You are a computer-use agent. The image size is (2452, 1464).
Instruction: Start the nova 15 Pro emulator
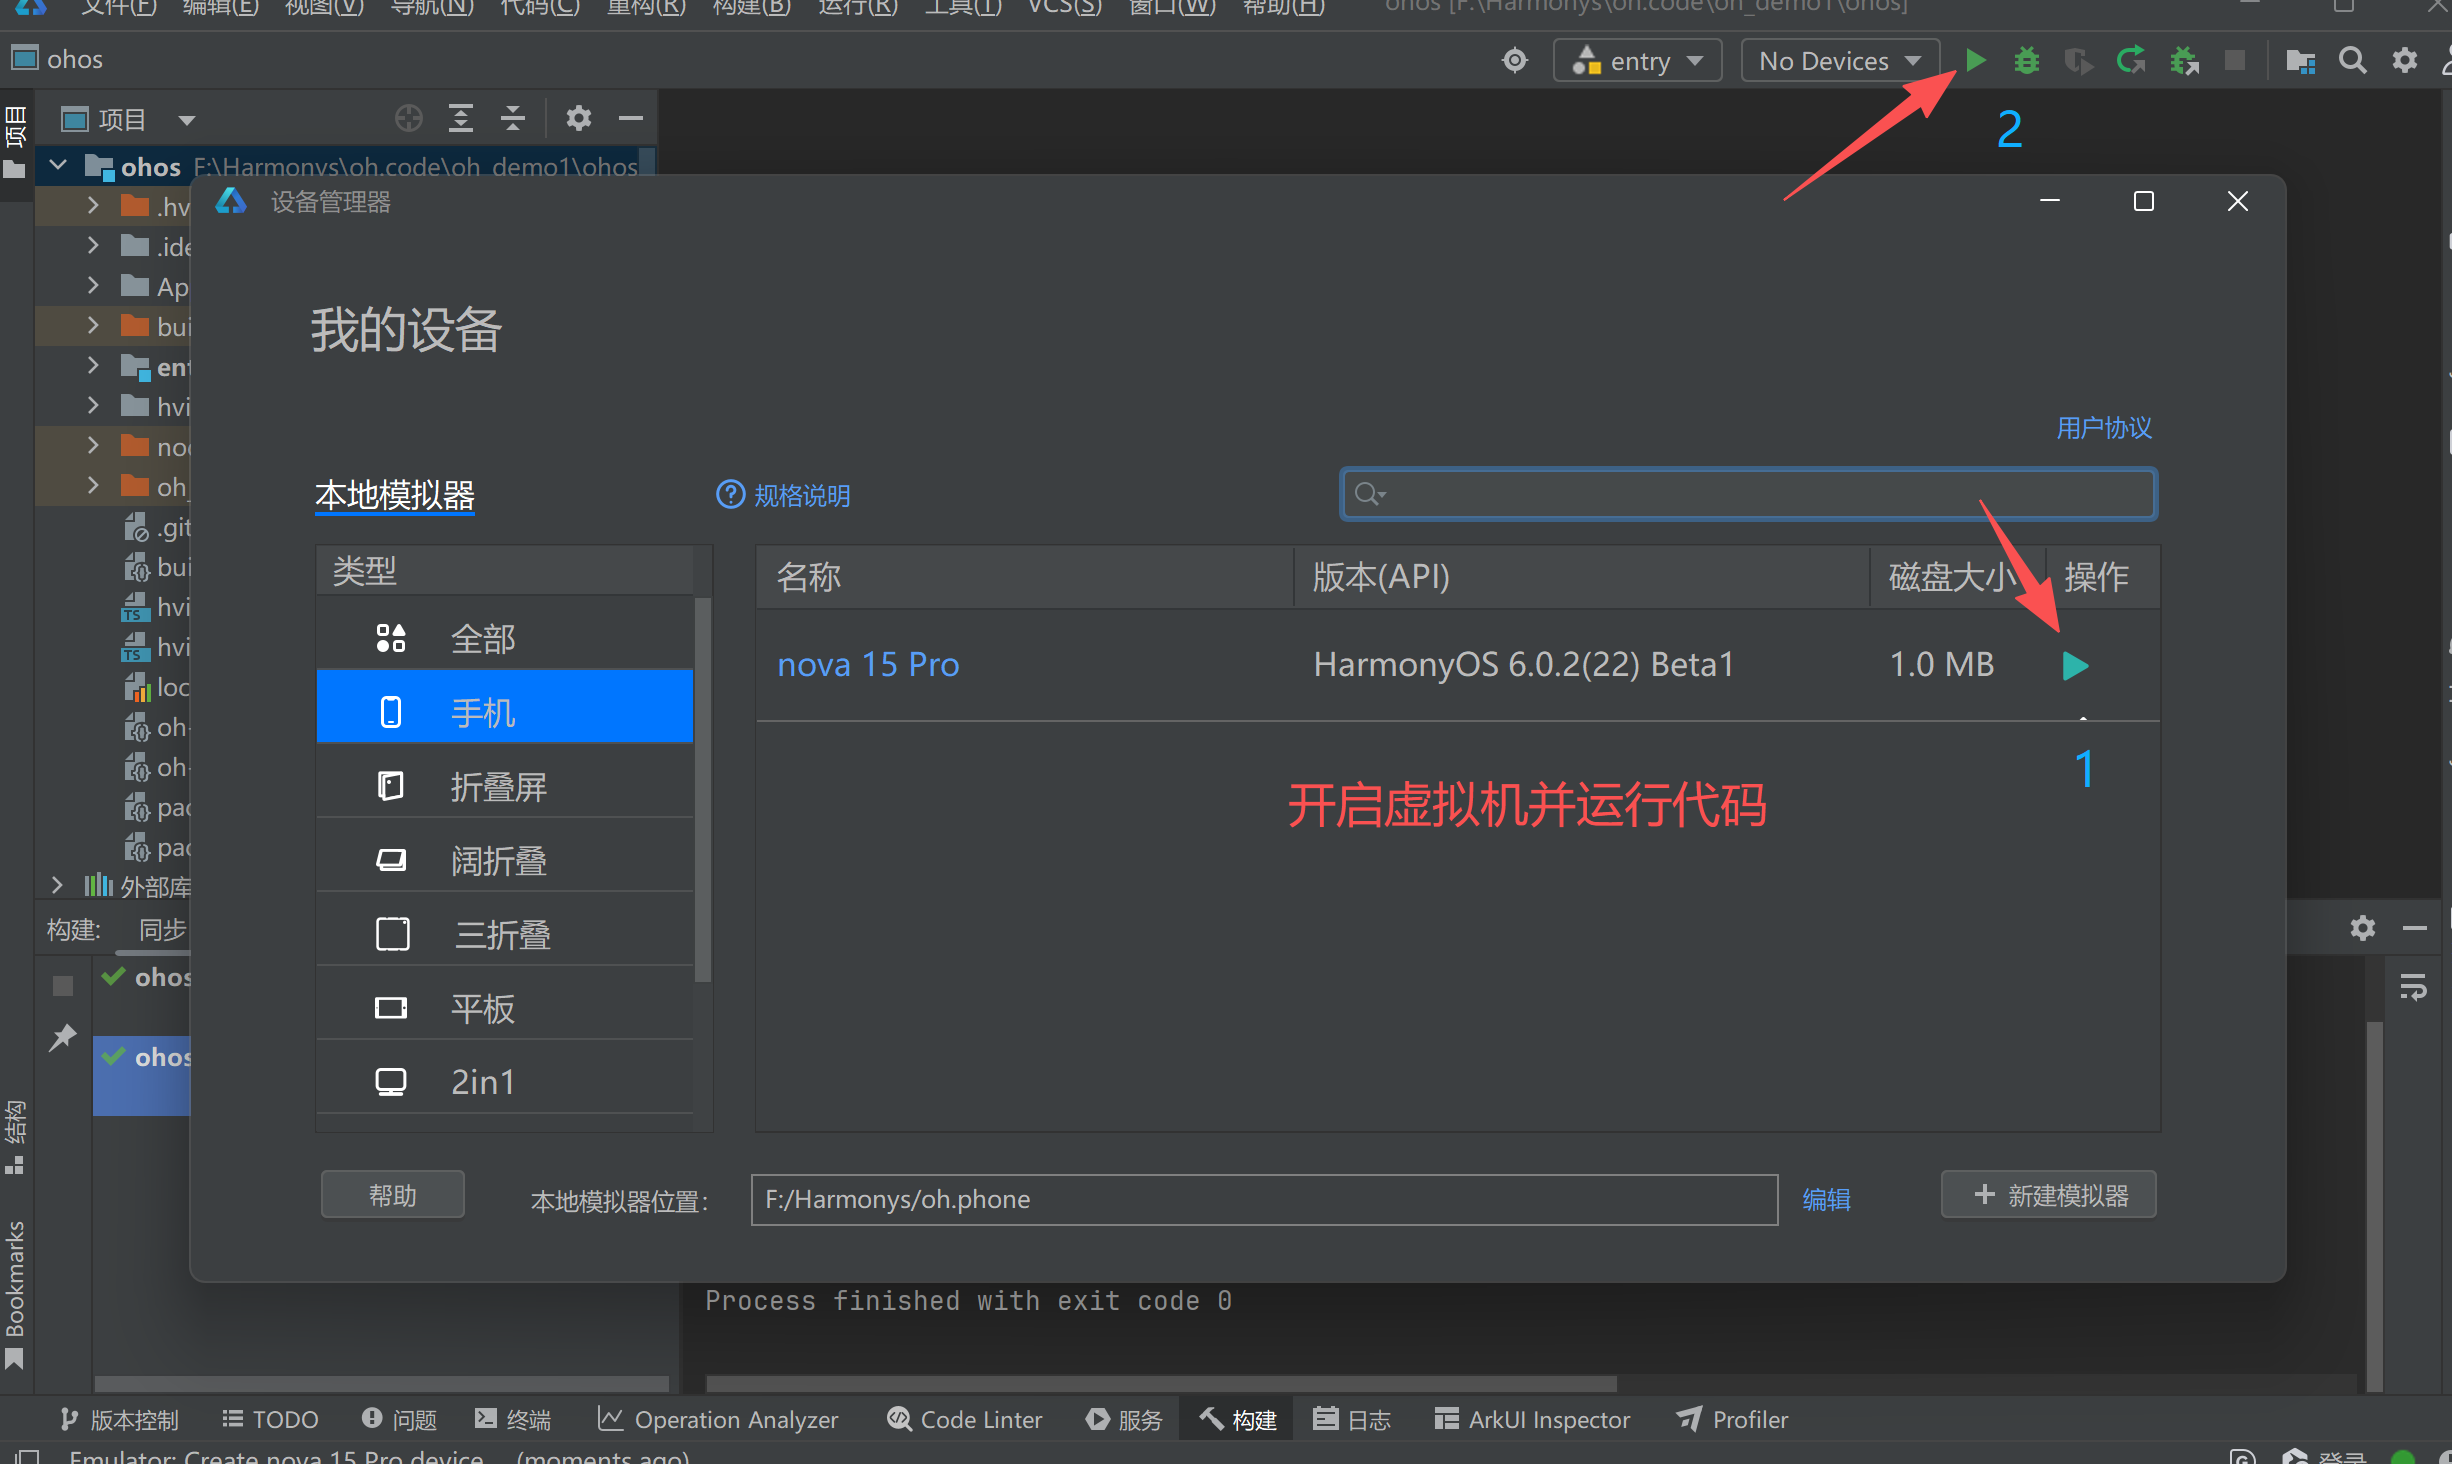[x=2075, y=665]
